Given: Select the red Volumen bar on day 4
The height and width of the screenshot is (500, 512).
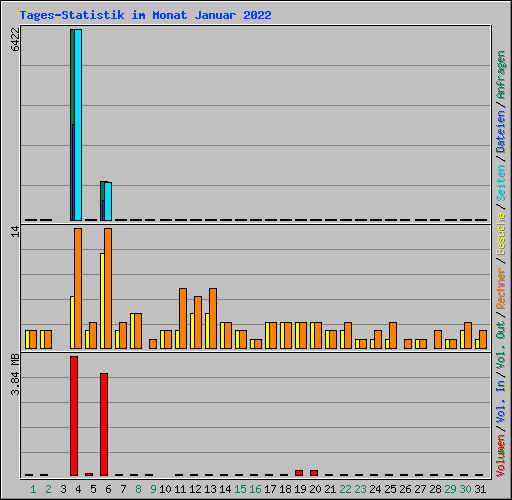Looking at the screenshot, I should coord(74,416).
